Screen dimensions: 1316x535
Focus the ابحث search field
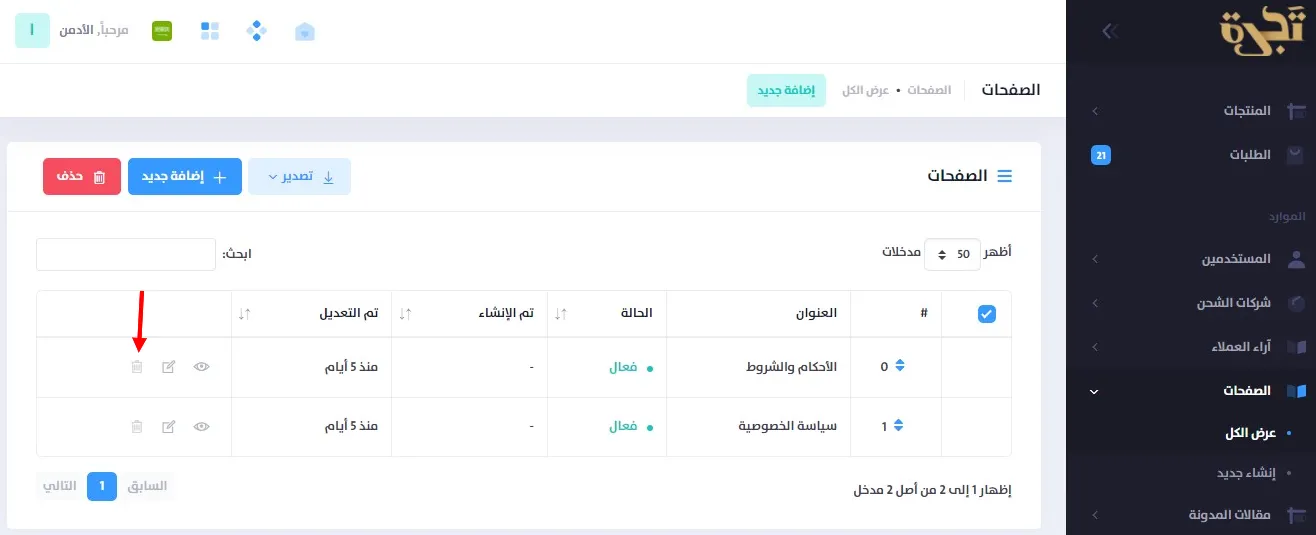[126, 254]
